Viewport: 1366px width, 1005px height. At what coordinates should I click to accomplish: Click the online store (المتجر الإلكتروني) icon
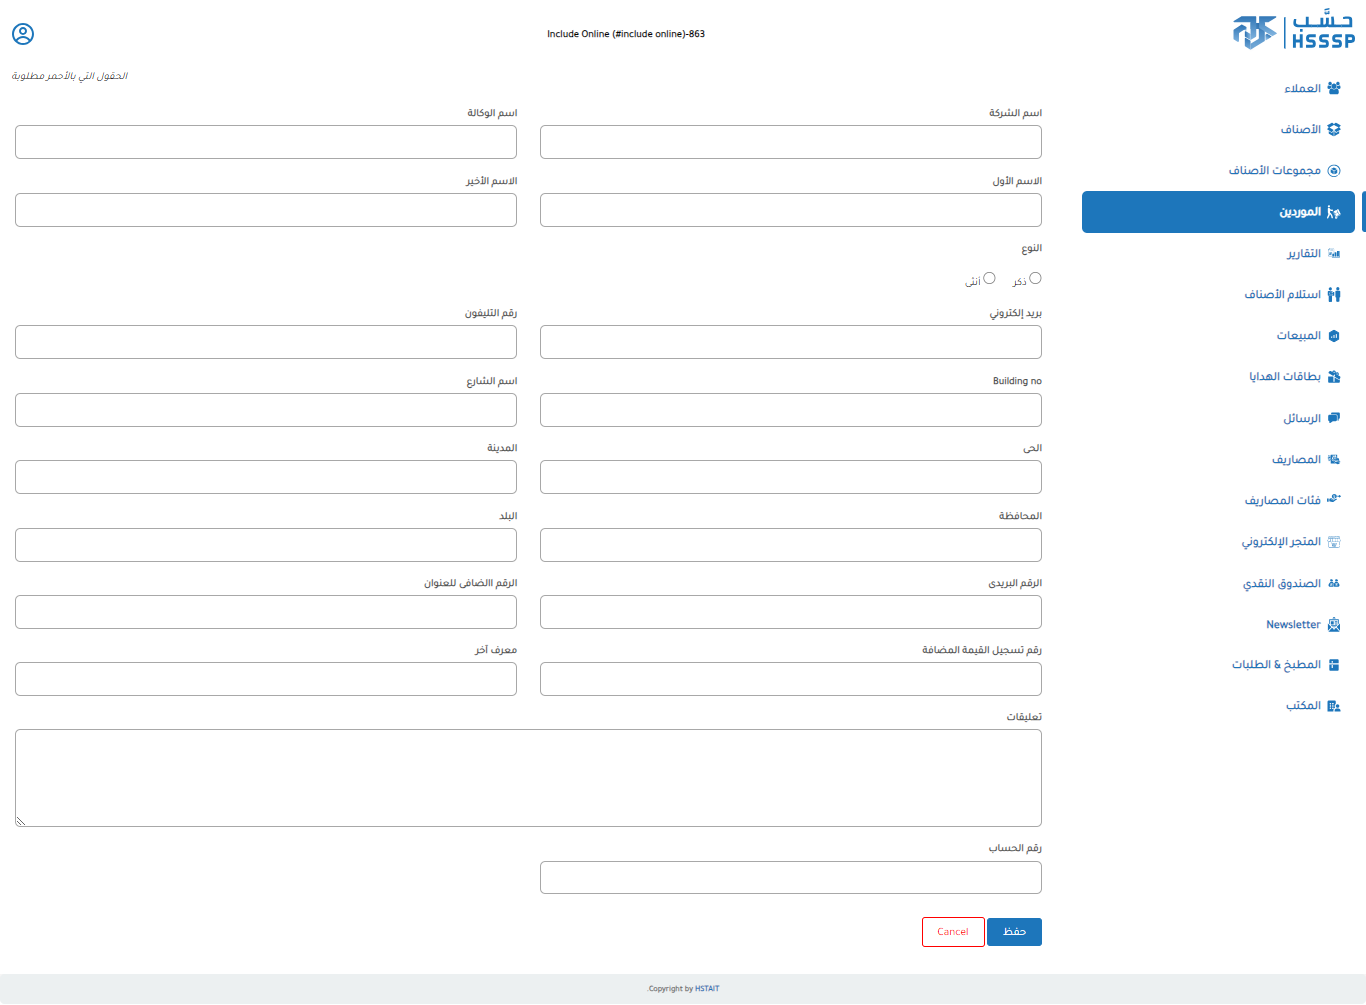(x=1333, y=542)
